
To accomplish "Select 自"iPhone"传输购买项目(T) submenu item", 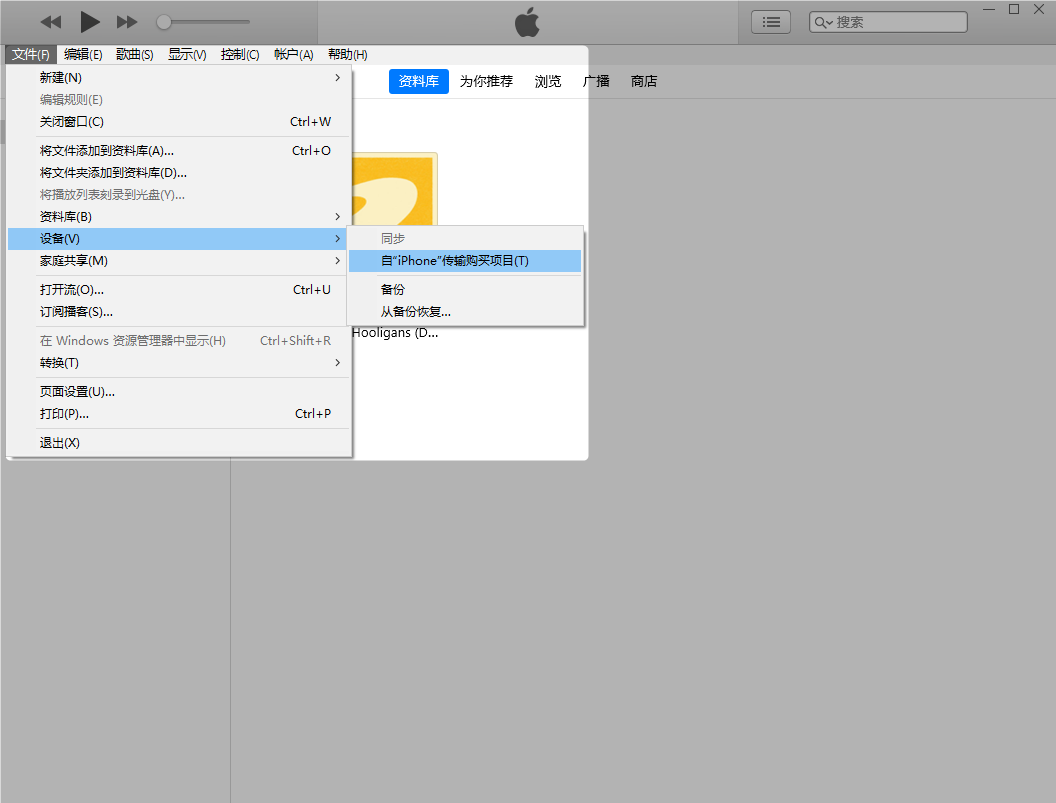I will tap(465, 261).
